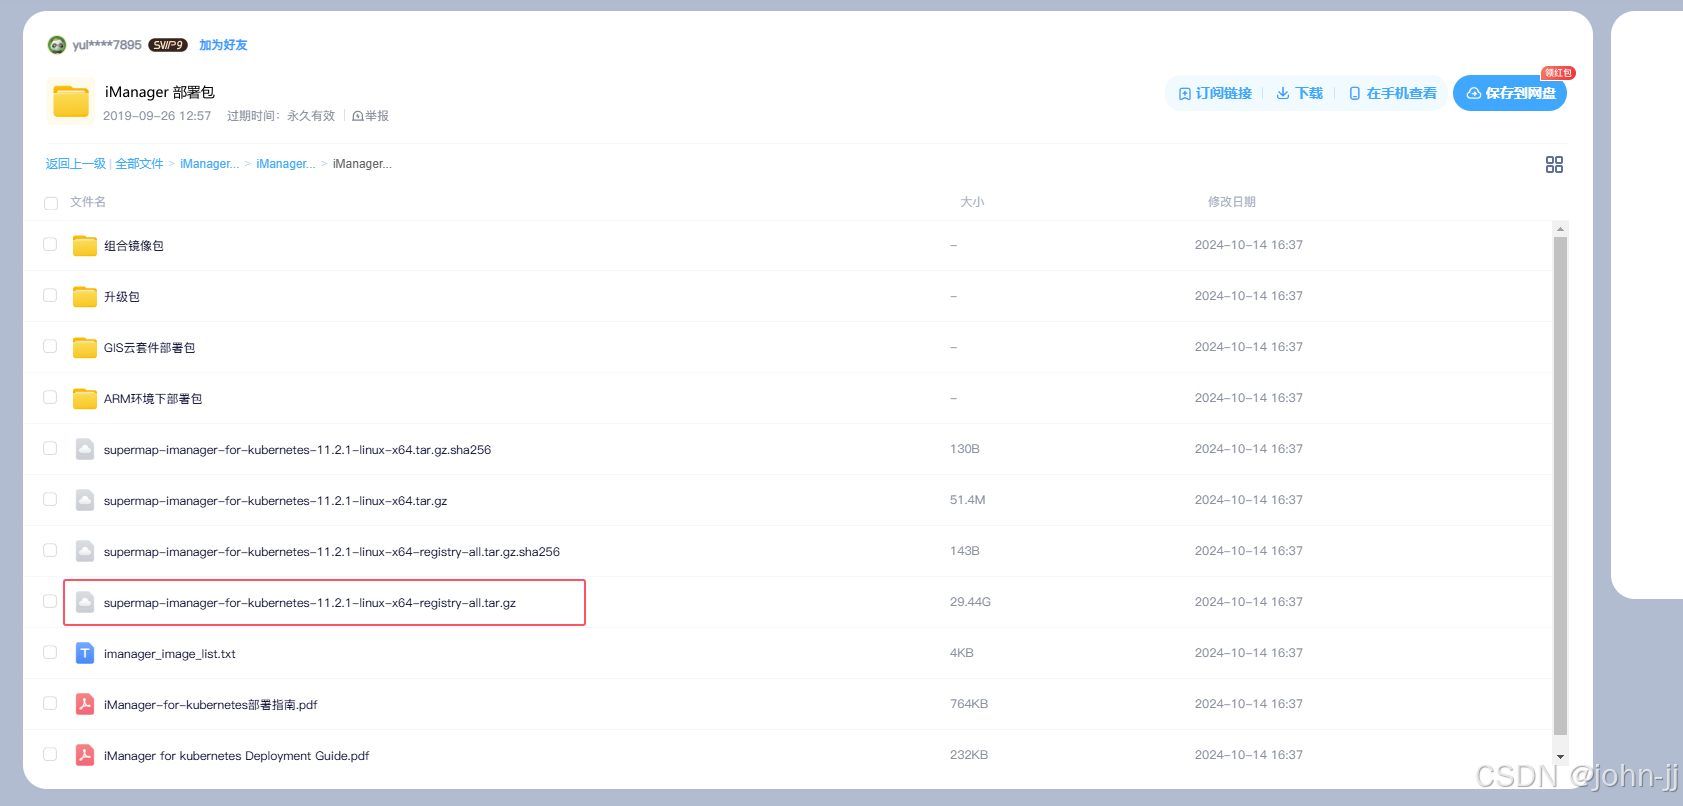This screenshot has height=806, width=1683.
Task: Click scrollbar down arrow of file list
Action: (1560, 757)
